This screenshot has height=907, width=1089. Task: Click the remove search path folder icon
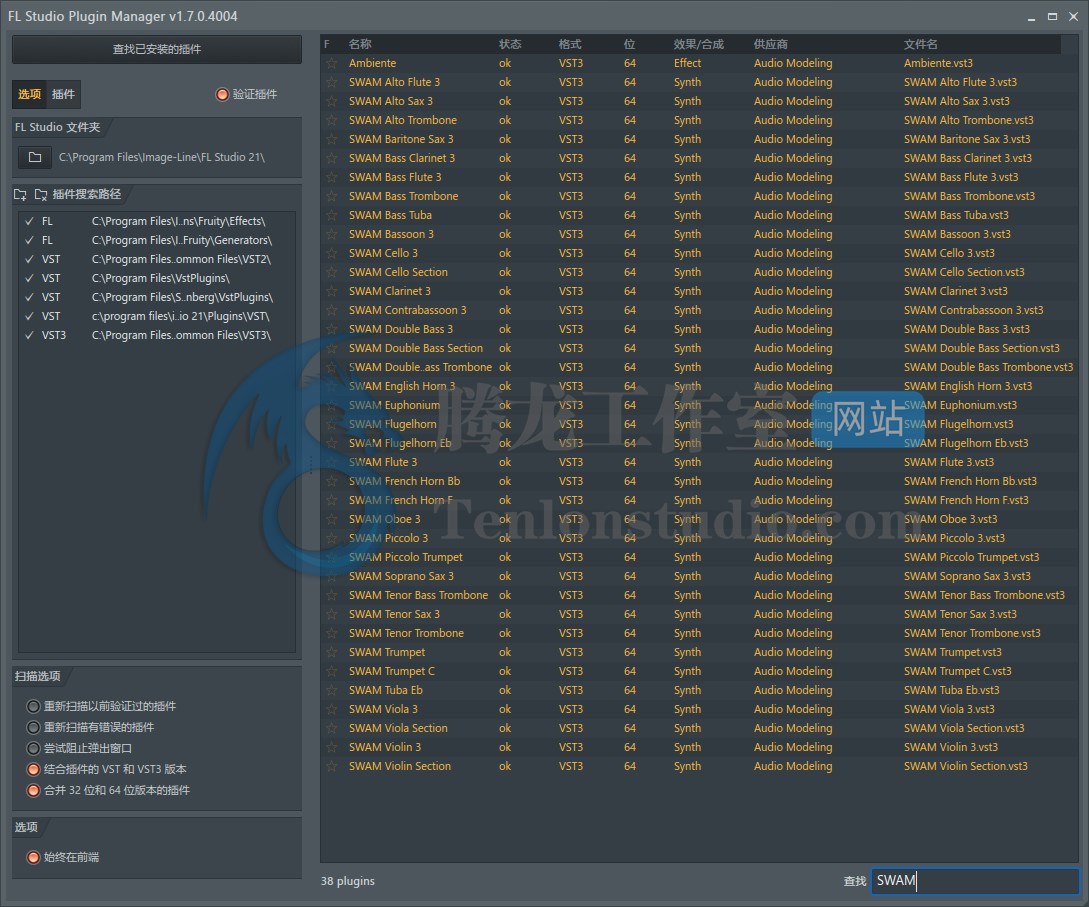click(41, 194)
